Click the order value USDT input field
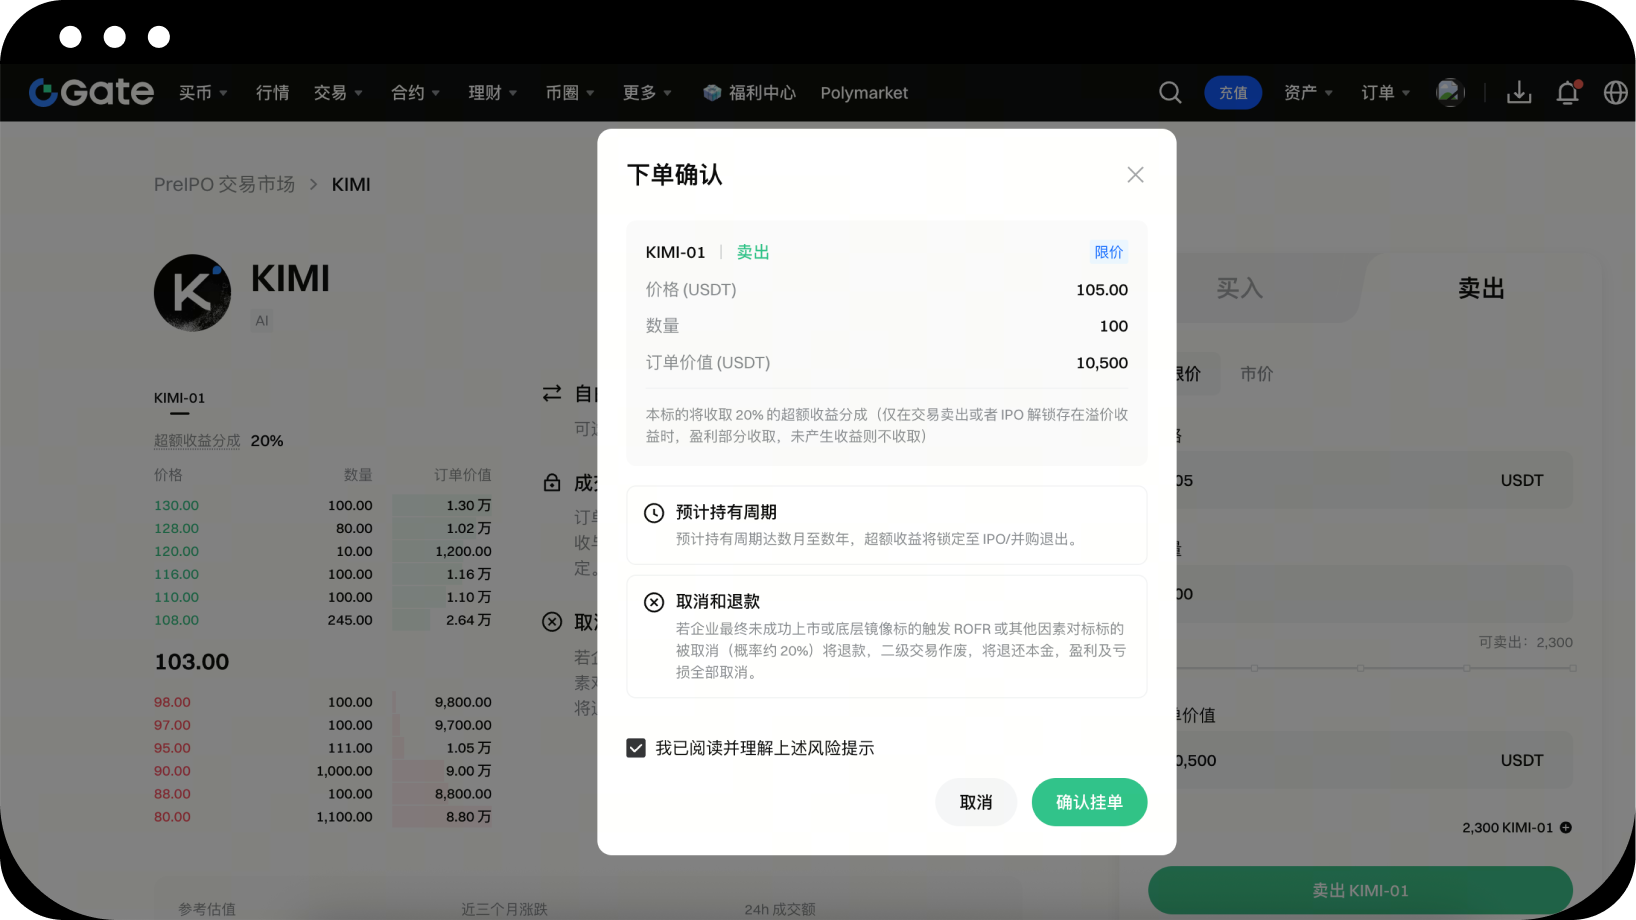This screenshot has height=920, width=1636. (1373, 760)
